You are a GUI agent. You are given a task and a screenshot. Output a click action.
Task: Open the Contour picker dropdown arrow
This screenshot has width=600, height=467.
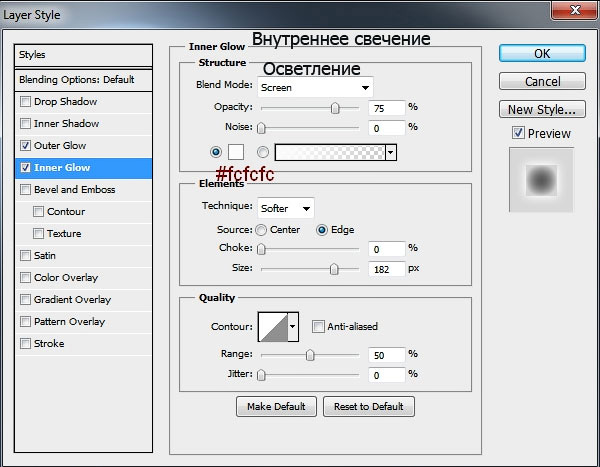(x=293, y=327)
